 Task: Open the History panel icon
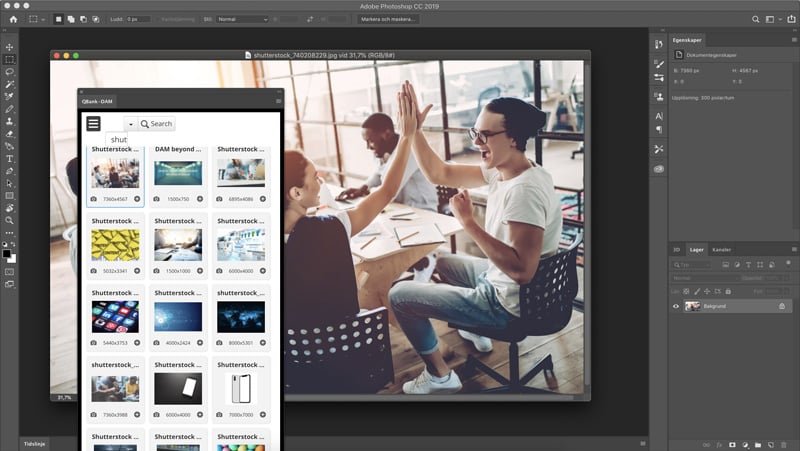click(659, 44)
